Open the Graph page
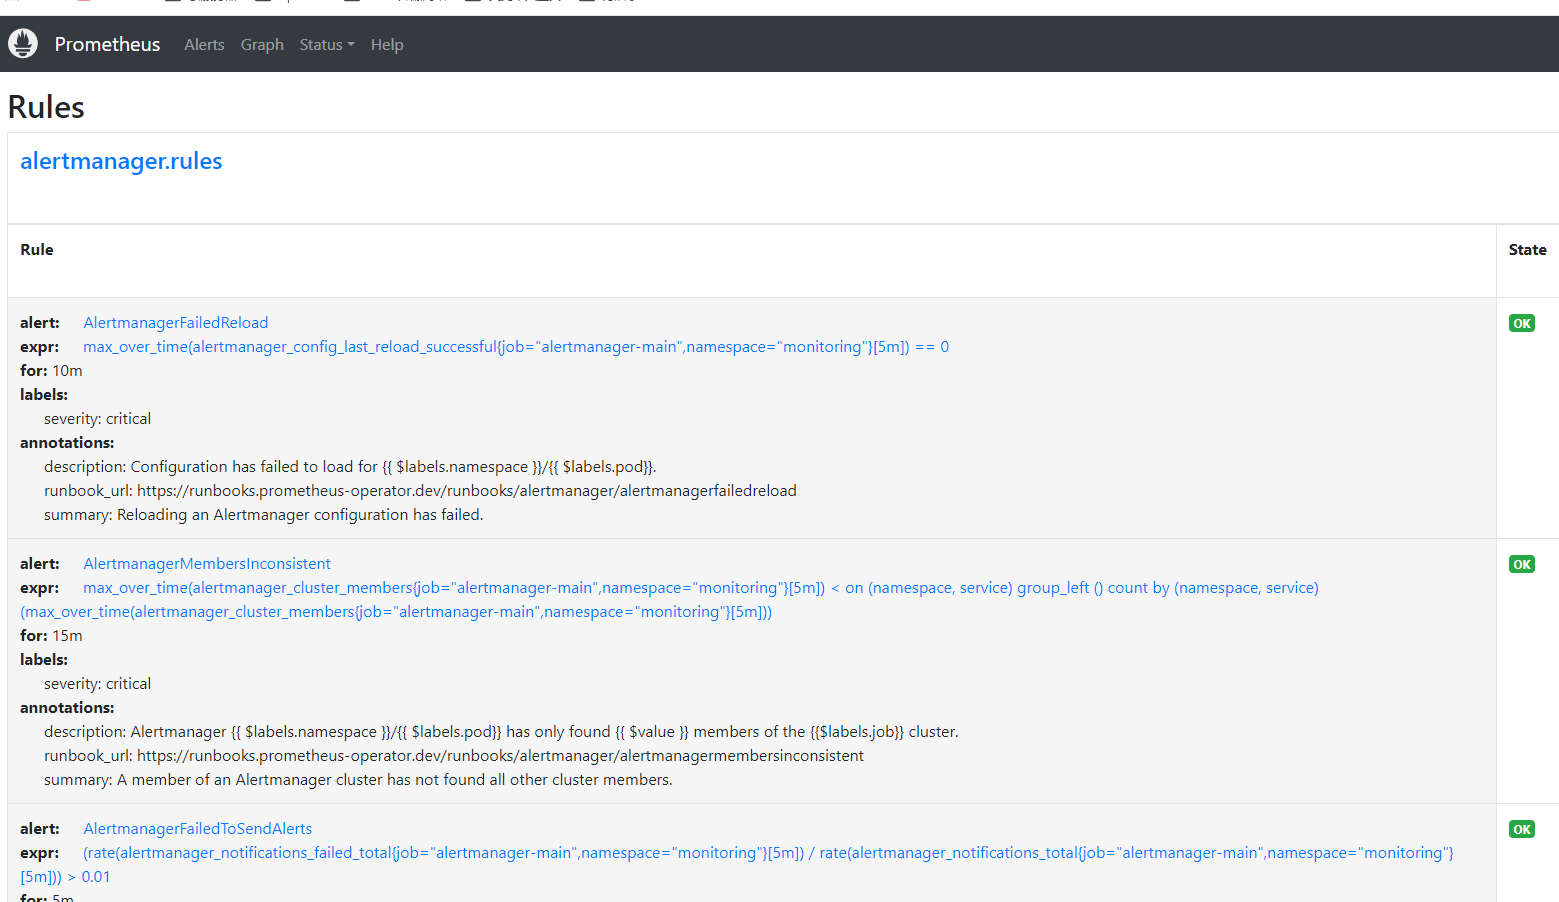The height and width of the screenshot is (902, 1559). pyautogui.click(x=262, y=45)
